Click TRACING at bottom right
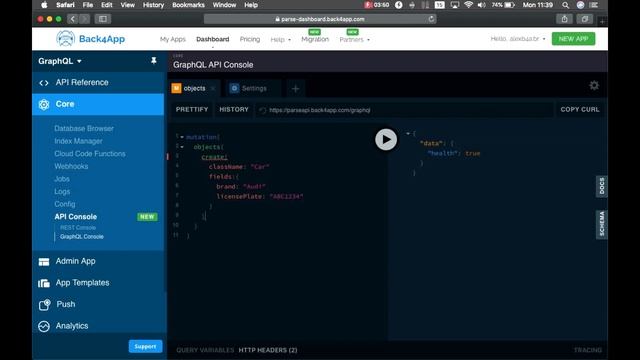Screen dimensions: 640x360 point(588,350)
